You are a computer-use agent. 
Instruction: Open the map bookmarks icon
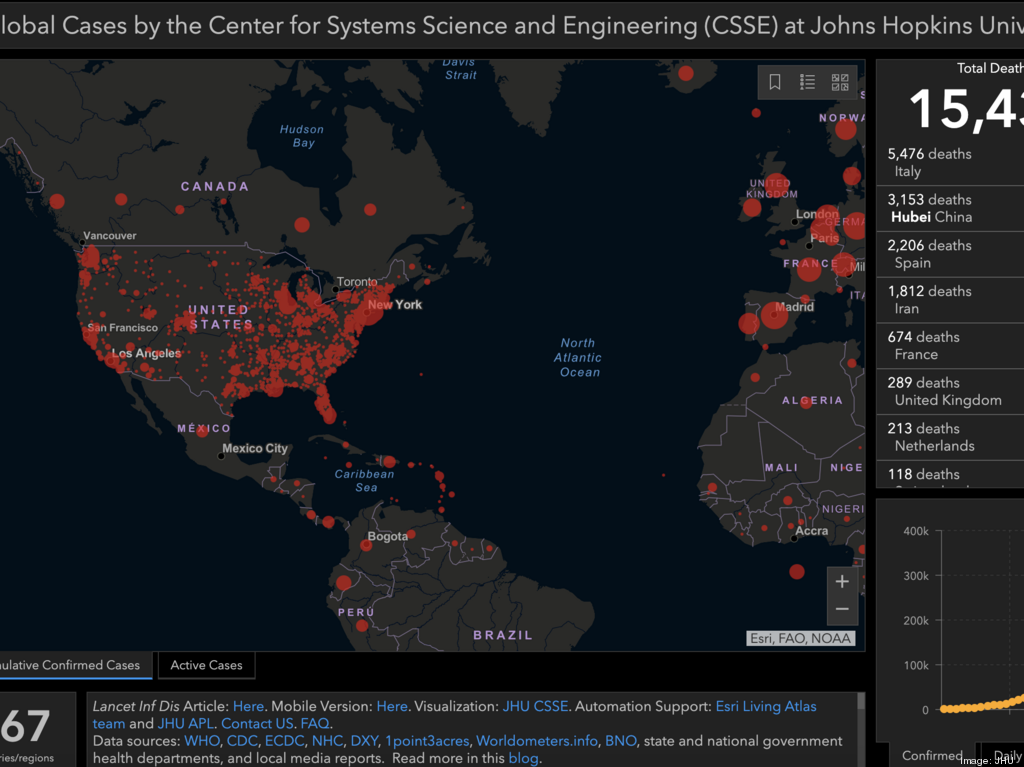pyautogui.click(x=775, y=83)
